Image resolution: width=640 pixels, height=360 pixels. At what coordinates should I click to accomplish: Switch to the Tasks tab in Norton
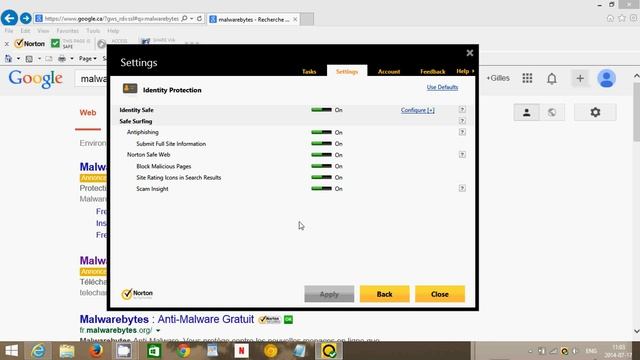click(x=309, y=71)
